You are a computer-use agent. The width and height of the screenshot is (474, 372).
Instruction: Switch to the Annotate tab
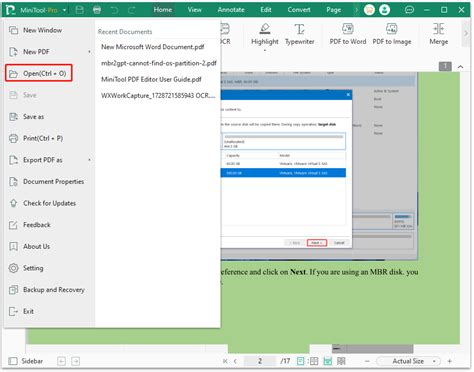[231, 10]
